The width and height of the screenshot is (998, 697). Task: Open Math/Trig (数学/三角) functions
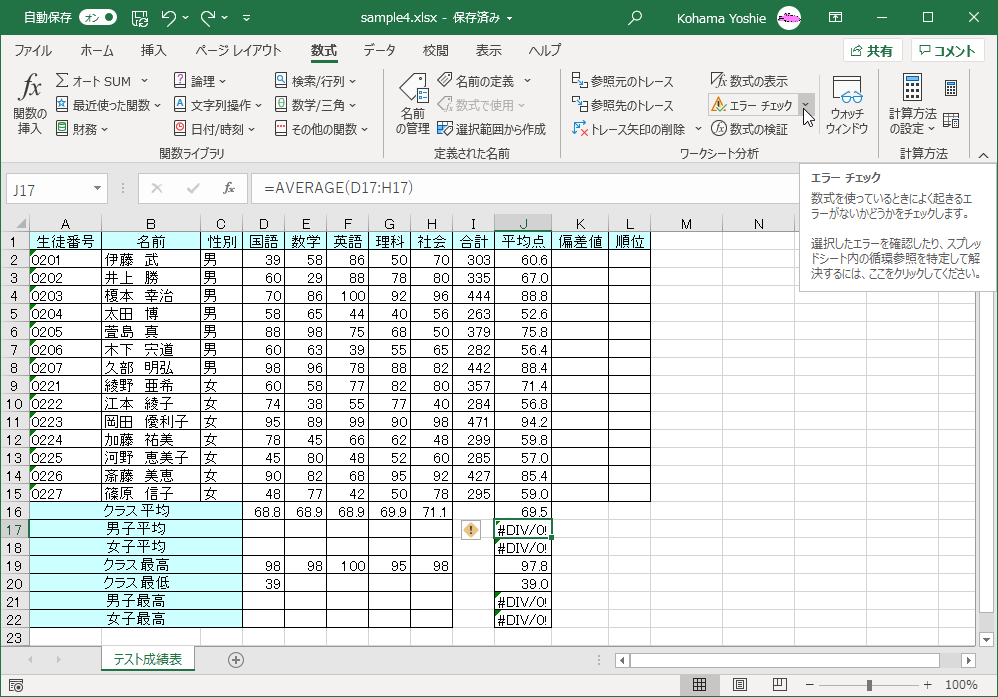(x=315, y=105)
